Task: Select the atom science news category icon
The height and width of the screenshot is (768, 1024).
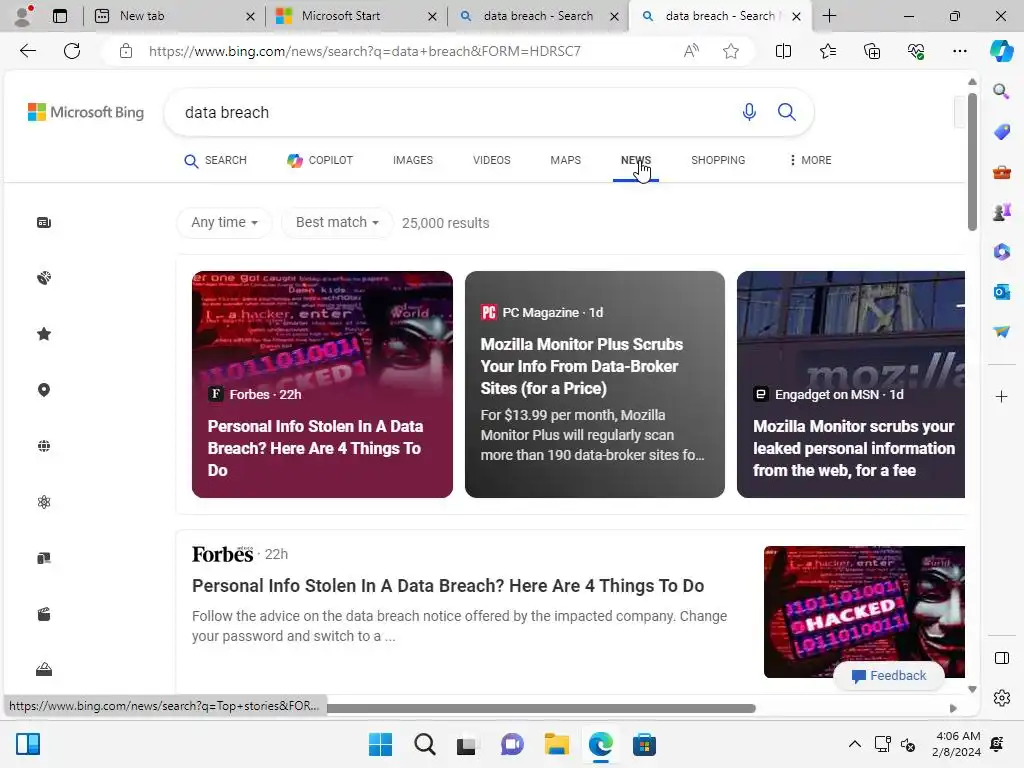Action: 44,502
